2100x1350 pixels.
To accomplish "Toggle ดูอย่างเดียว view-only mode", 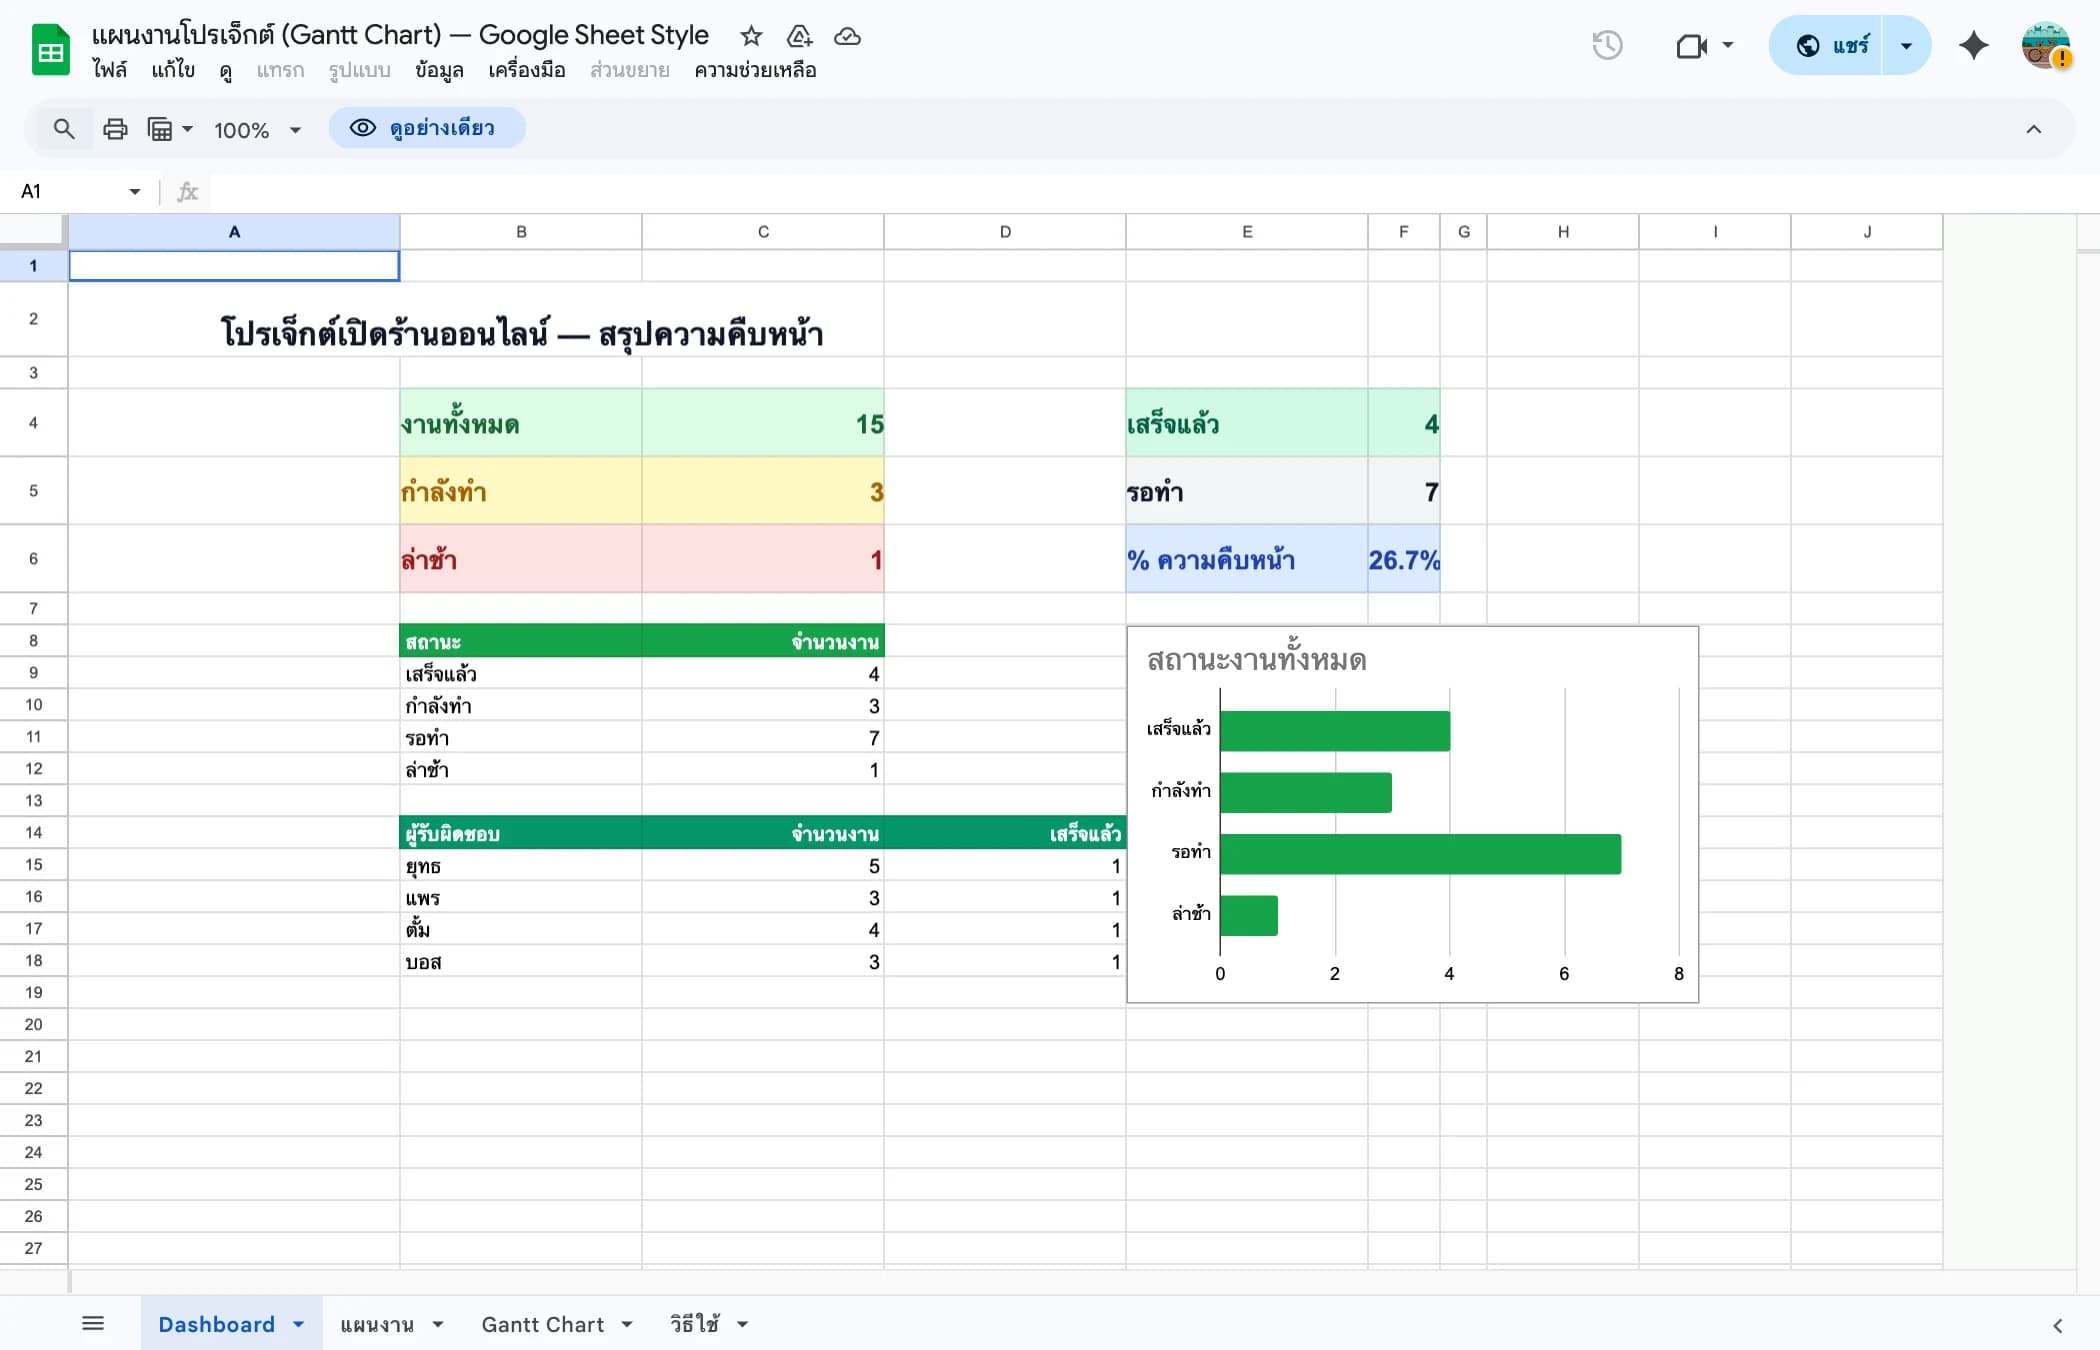I will tap(427, 128).
